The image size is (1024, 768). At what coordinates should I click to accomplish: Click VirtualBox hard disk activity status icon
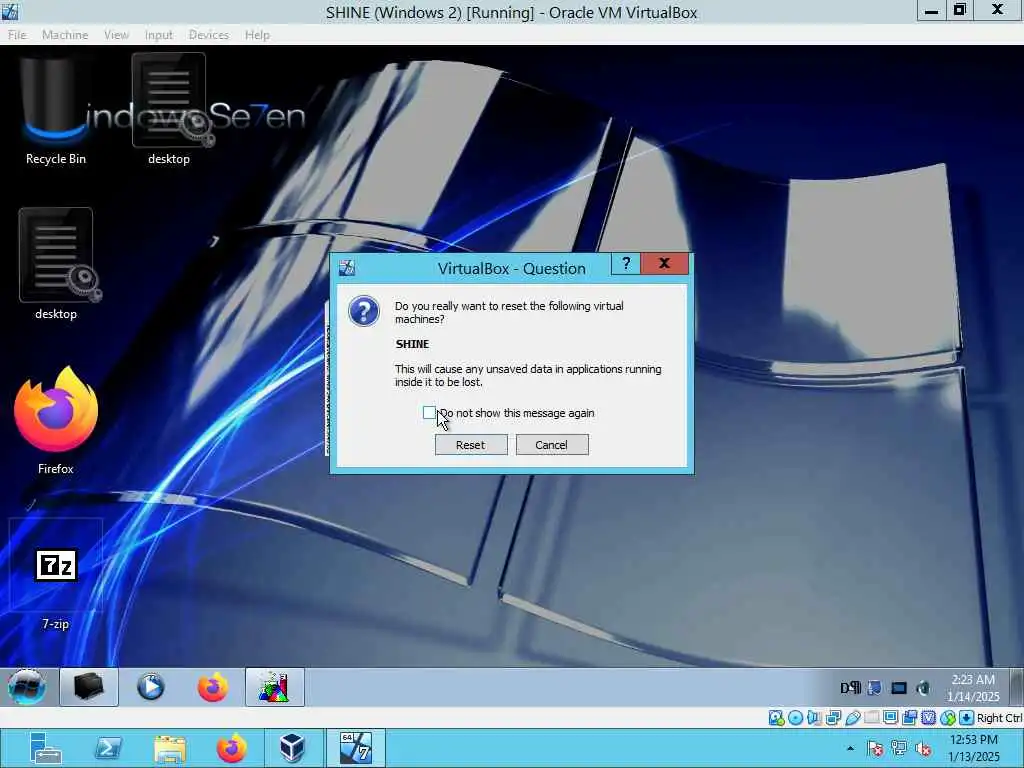coord(776,718)
